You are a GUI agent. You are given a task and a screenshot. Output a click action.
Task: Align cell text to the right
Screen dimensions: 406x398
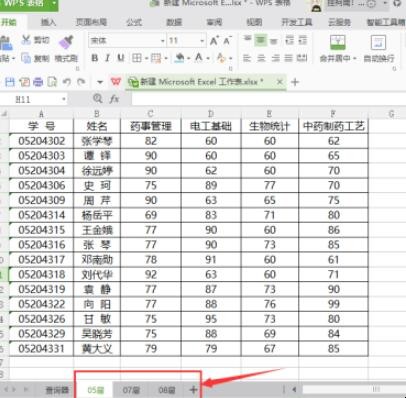[x=275, y=58]
